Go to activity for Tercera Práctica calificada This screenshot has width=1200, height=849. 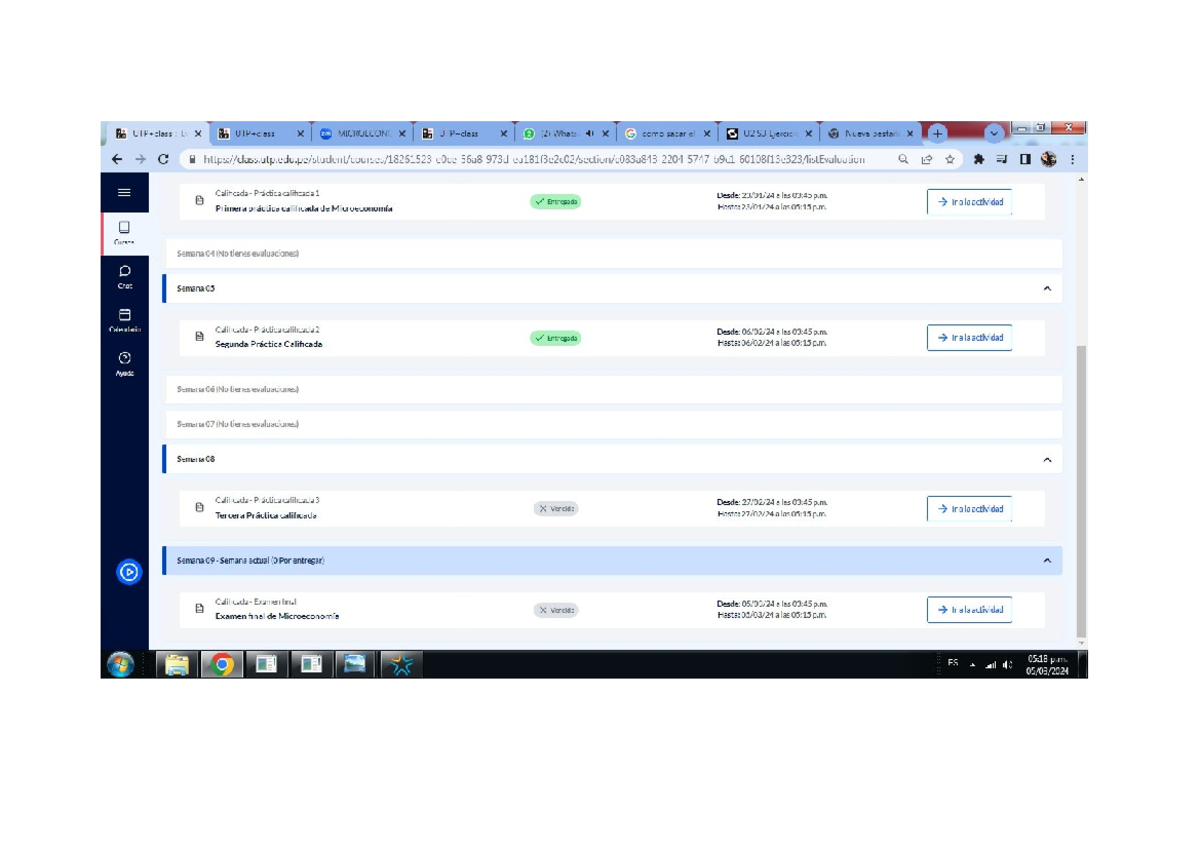coord(968,509)
